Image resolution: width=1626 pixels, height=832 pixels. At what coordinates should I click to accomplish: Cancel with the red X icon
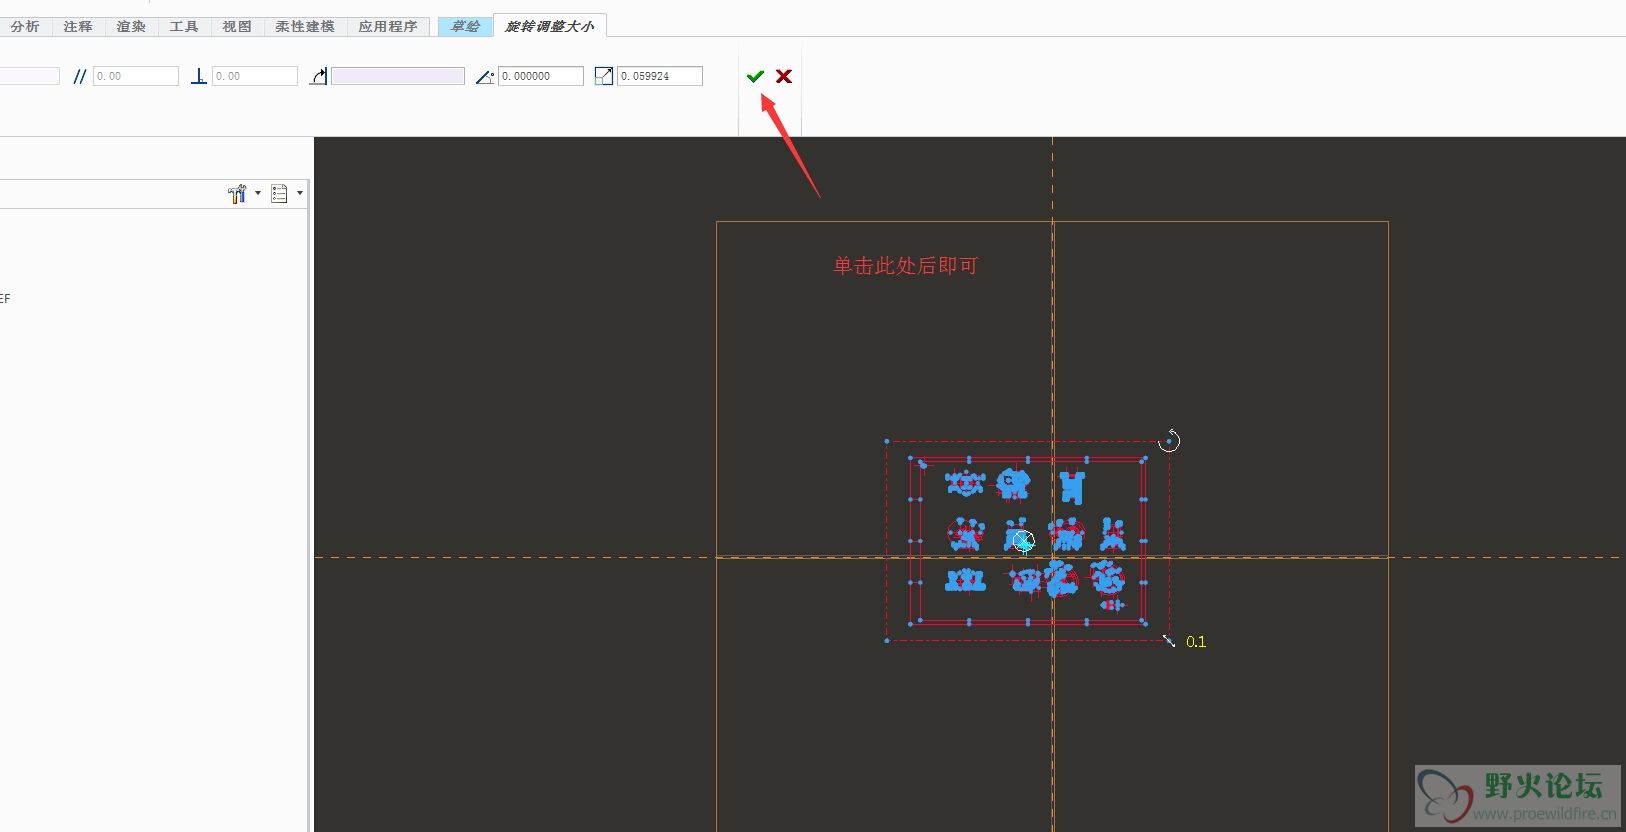coord(784,76)
